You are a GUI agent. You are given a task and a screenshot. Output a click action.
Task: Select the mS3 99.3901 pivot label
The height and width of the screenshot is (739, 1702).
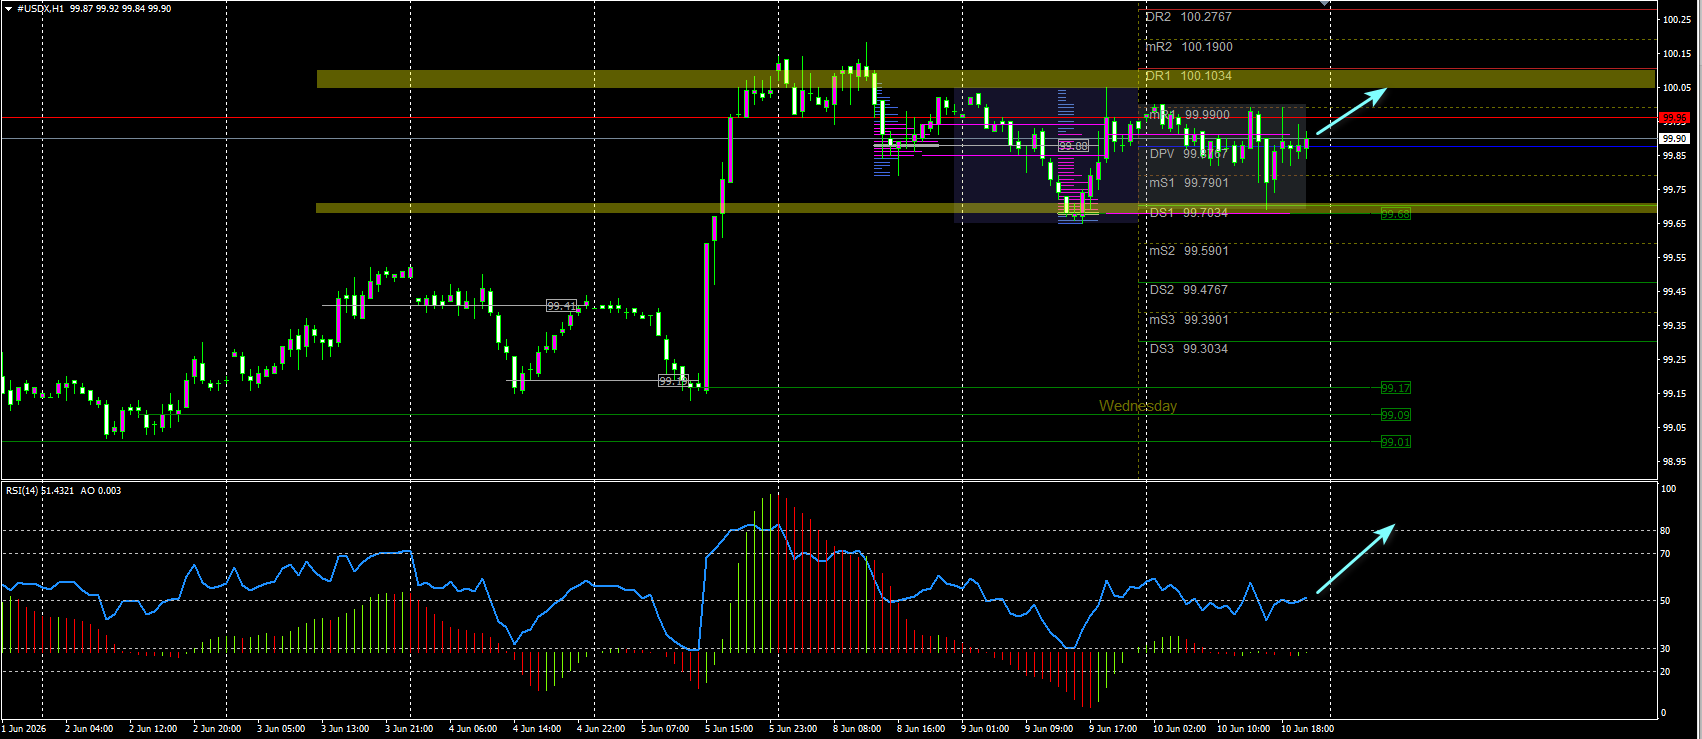point(1189,320)
